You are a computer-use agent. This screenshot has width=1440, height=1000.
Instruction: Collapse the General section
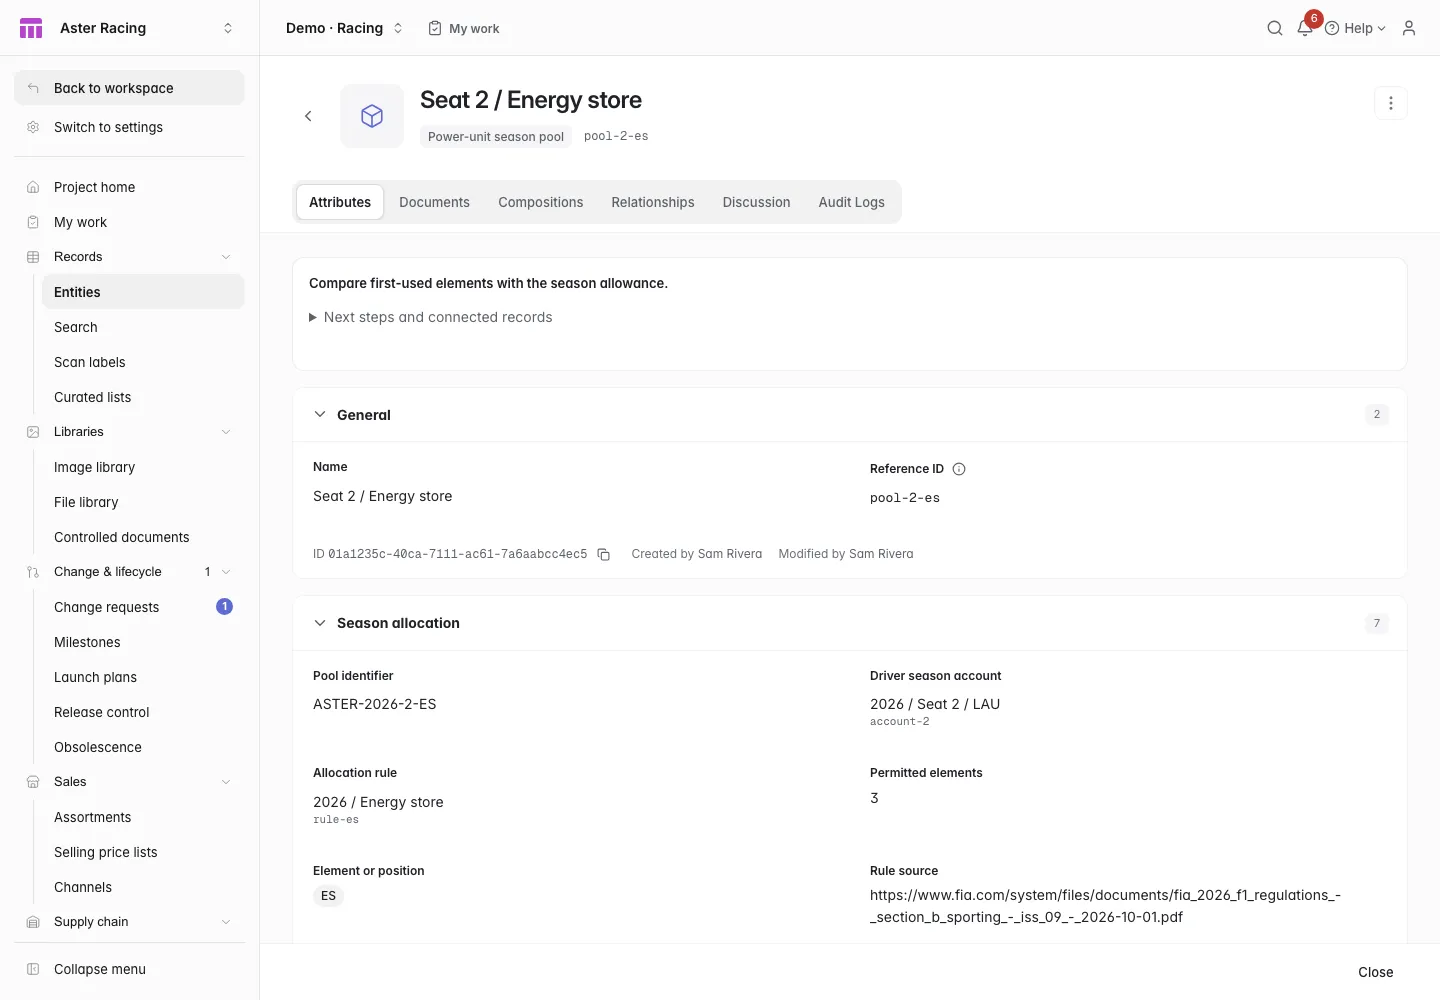click(320, 415)
